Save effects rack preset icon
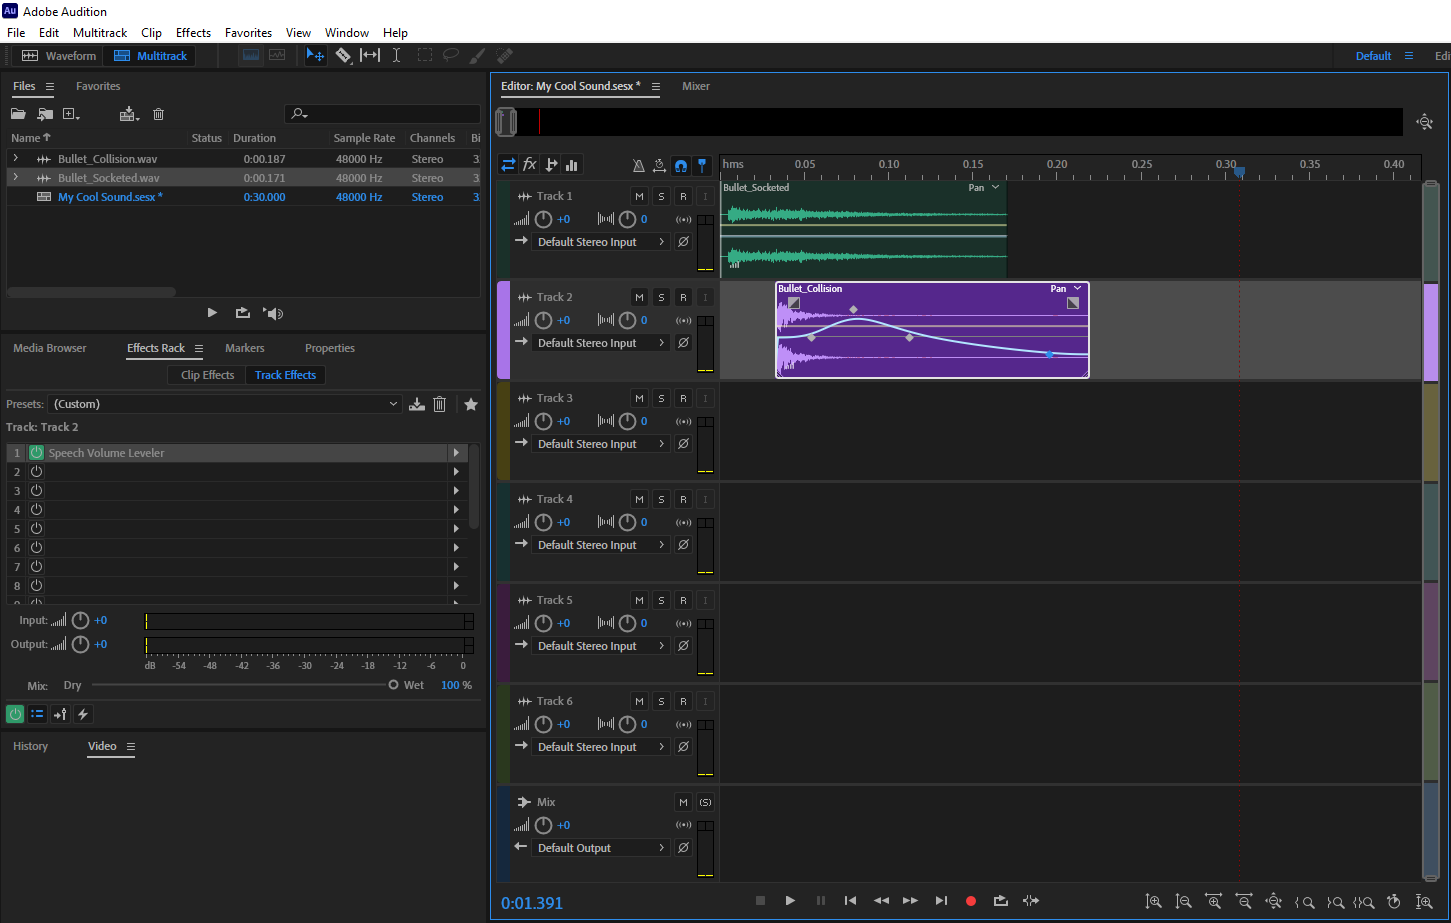1451x923 pixels. tap(417, 404)
